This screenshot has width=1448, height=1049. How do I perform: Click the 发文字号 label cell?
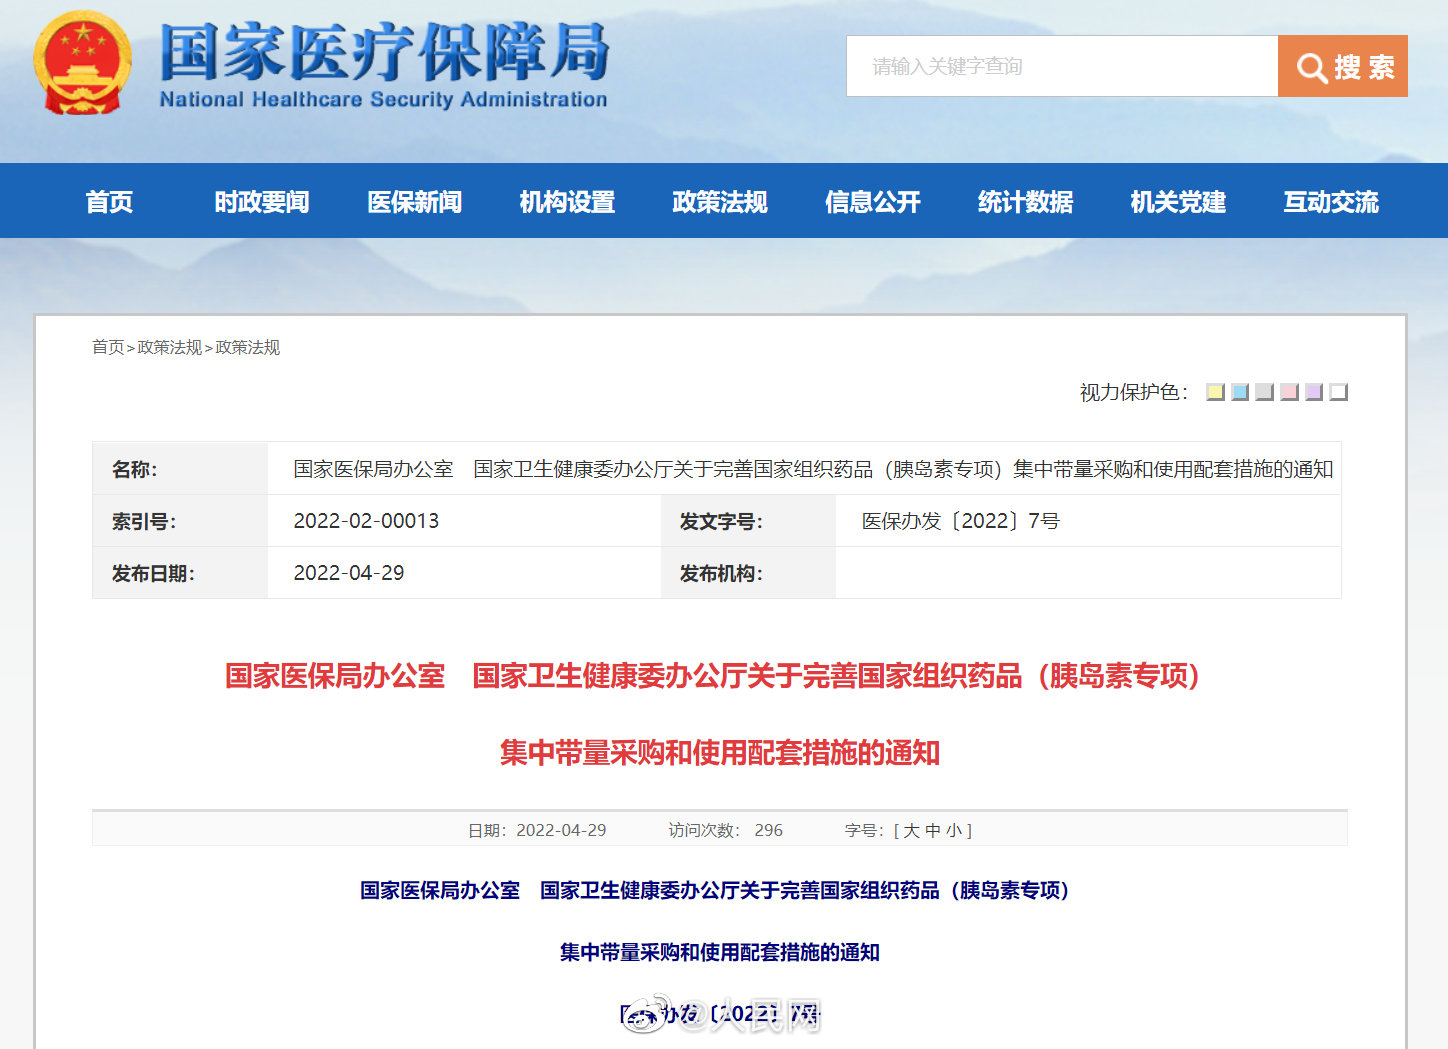point(721,521)
